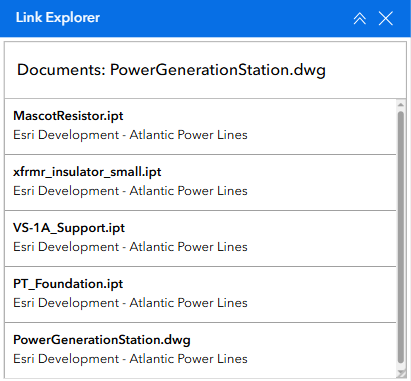This screenshot has height=381, width=411.
Task: Click the scrollbar up arrow
Action: click(x=401, y=105)
